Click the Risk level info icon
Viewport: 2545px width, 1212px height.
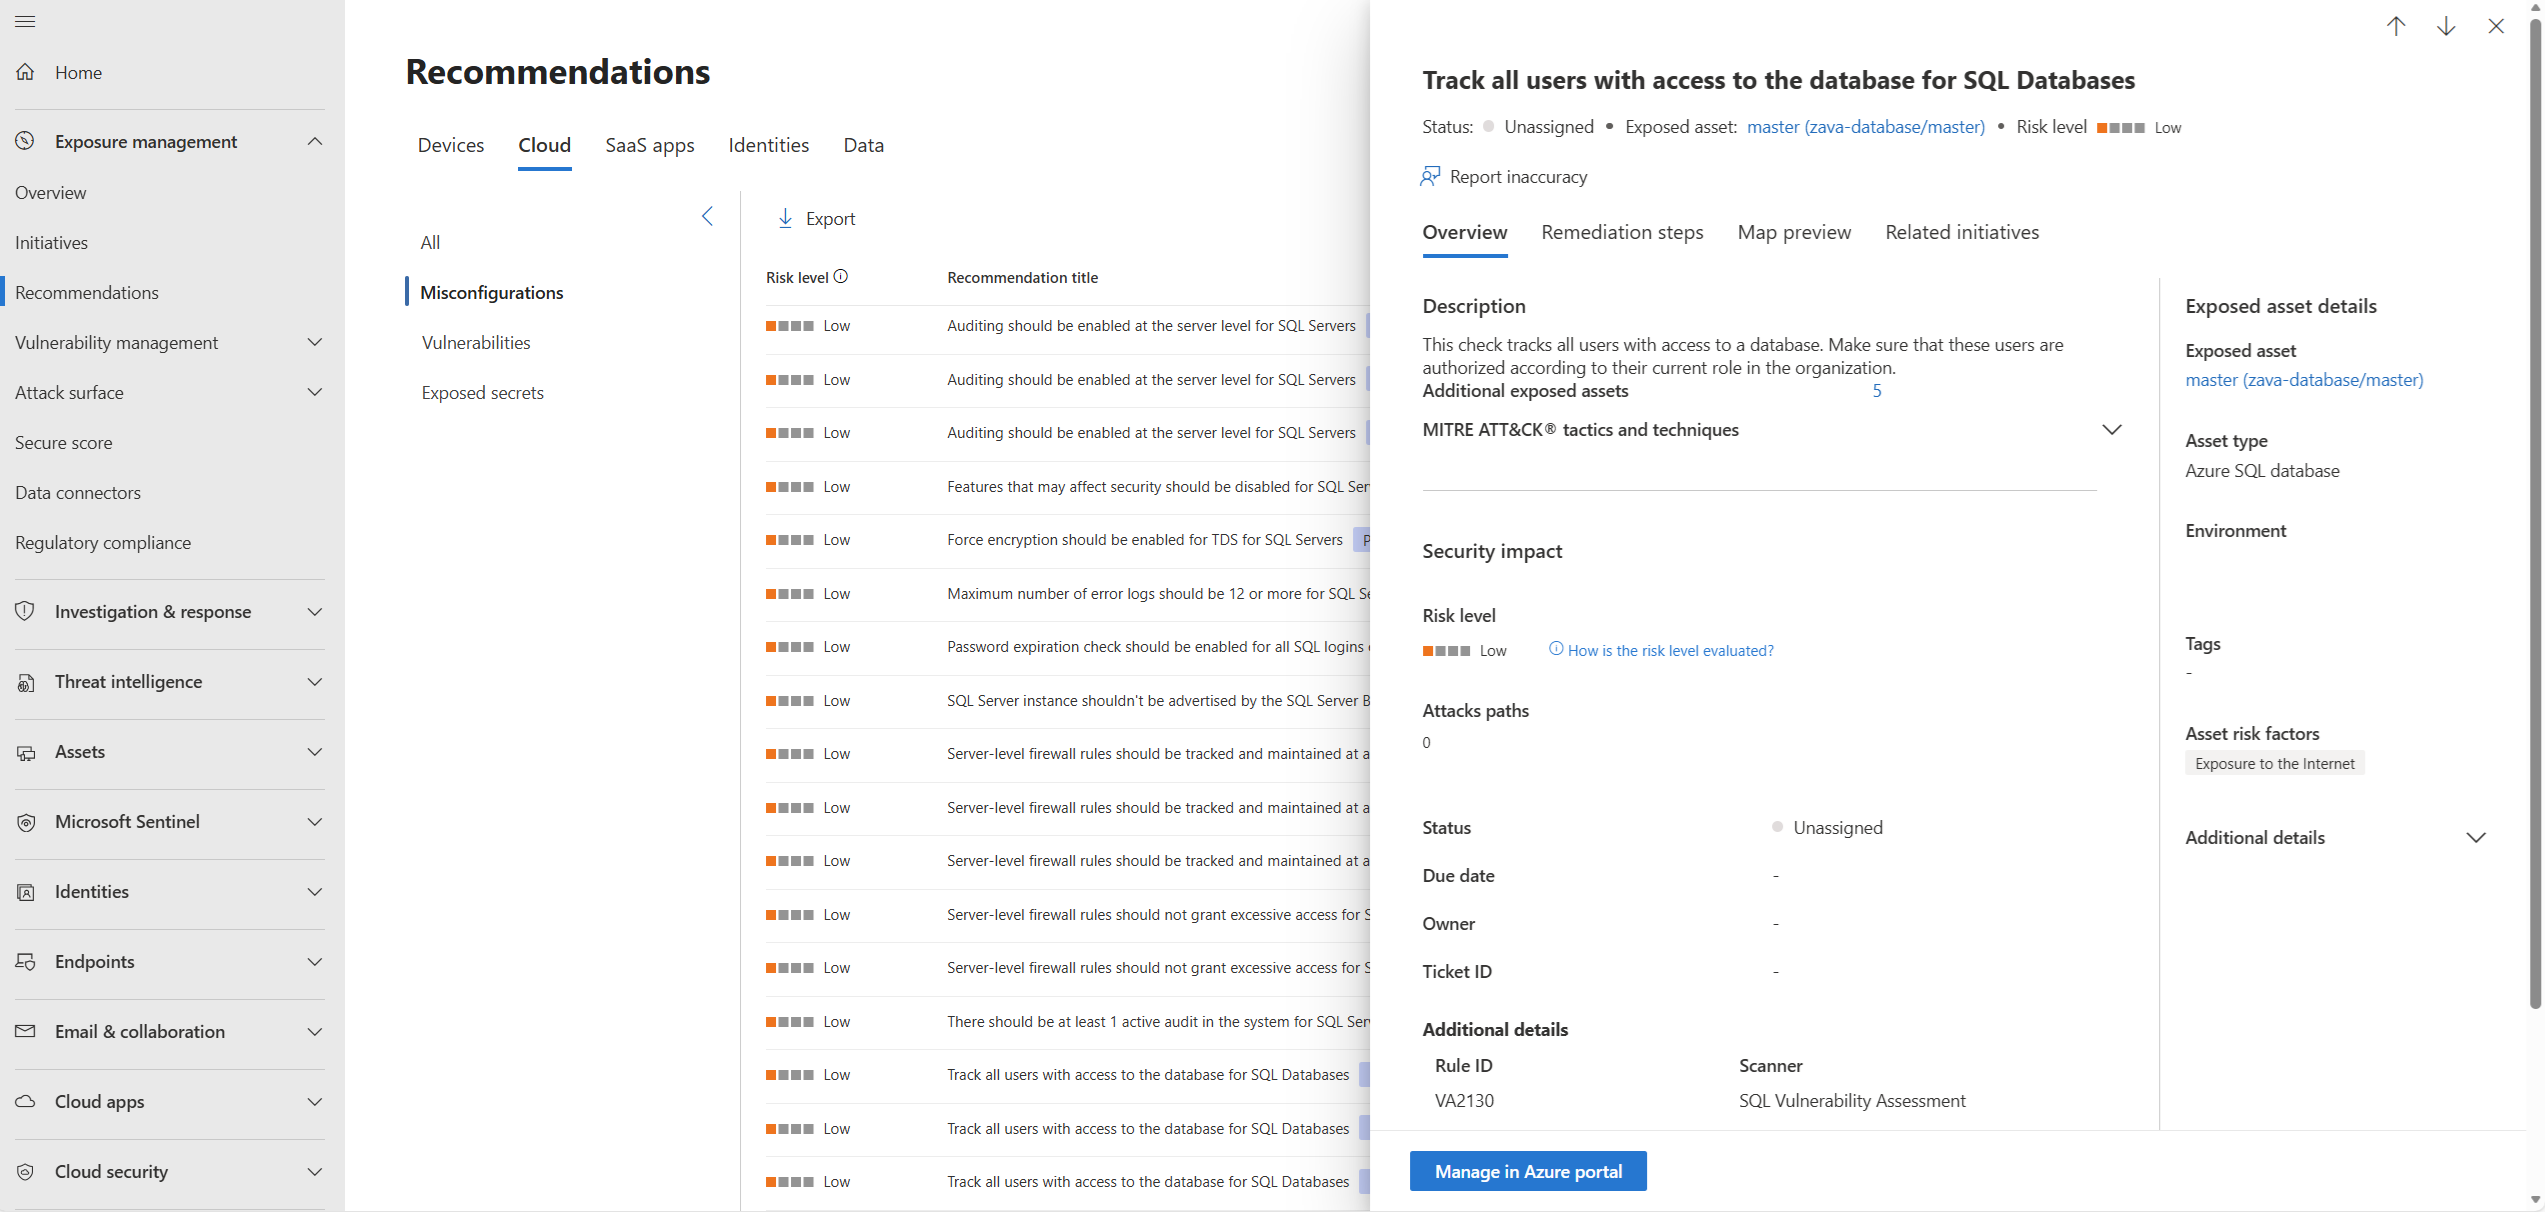point(841,277)
